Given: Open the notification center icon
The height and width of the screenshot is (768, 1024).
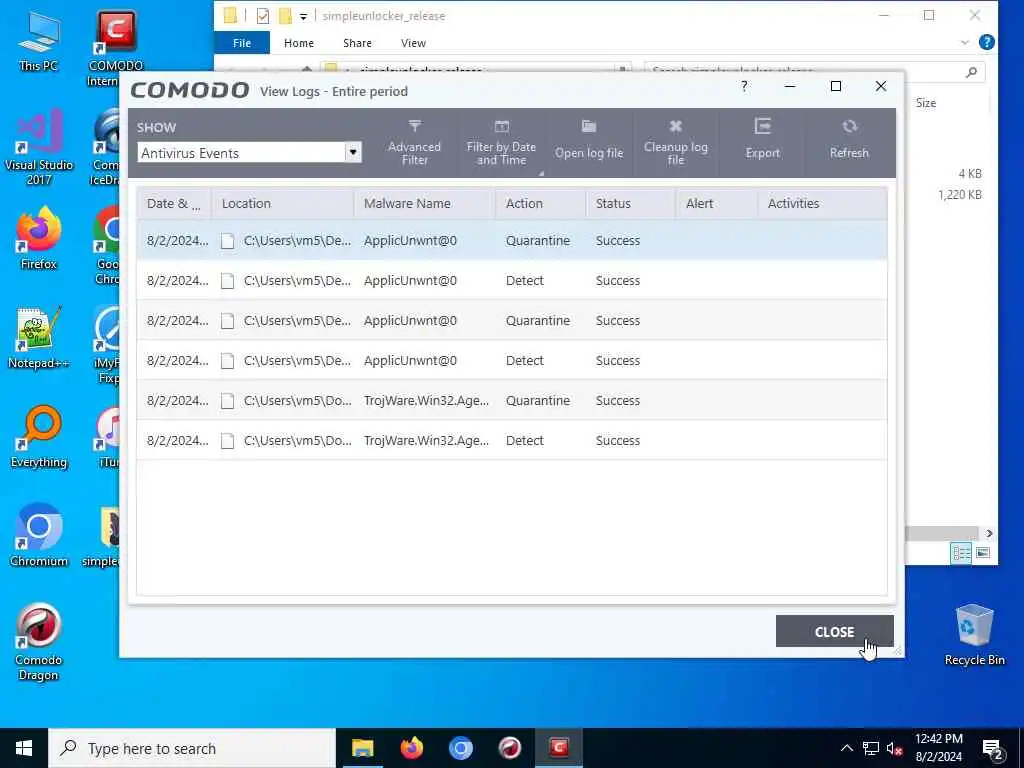Looking at the screenshot, I should [992, 750].
